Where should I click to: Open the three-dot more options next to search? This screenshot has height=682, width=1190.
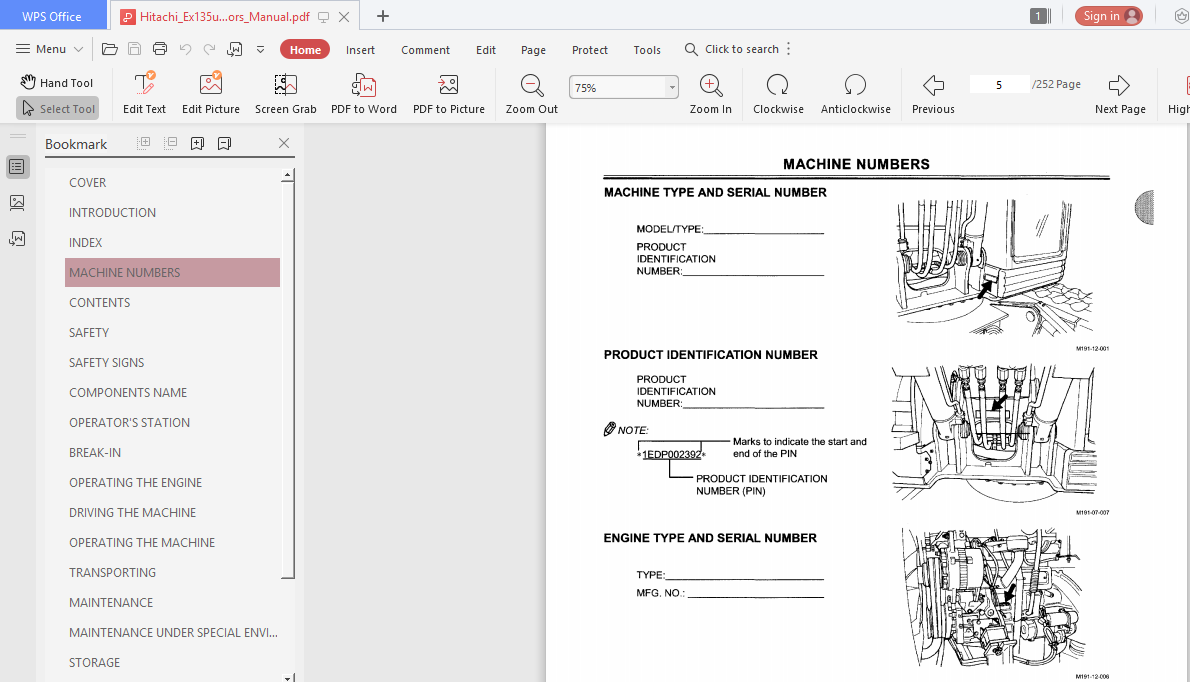point(789,49)
